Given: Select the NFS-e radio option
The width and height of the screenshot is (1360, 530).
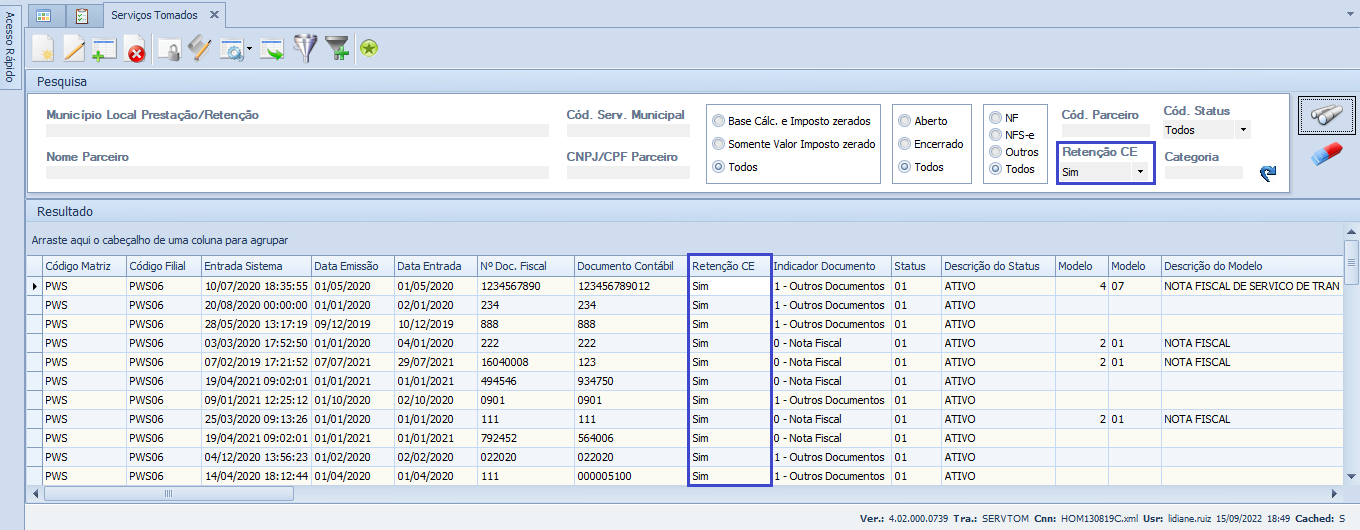Looking at the screenshot, I should coord(995,135).
